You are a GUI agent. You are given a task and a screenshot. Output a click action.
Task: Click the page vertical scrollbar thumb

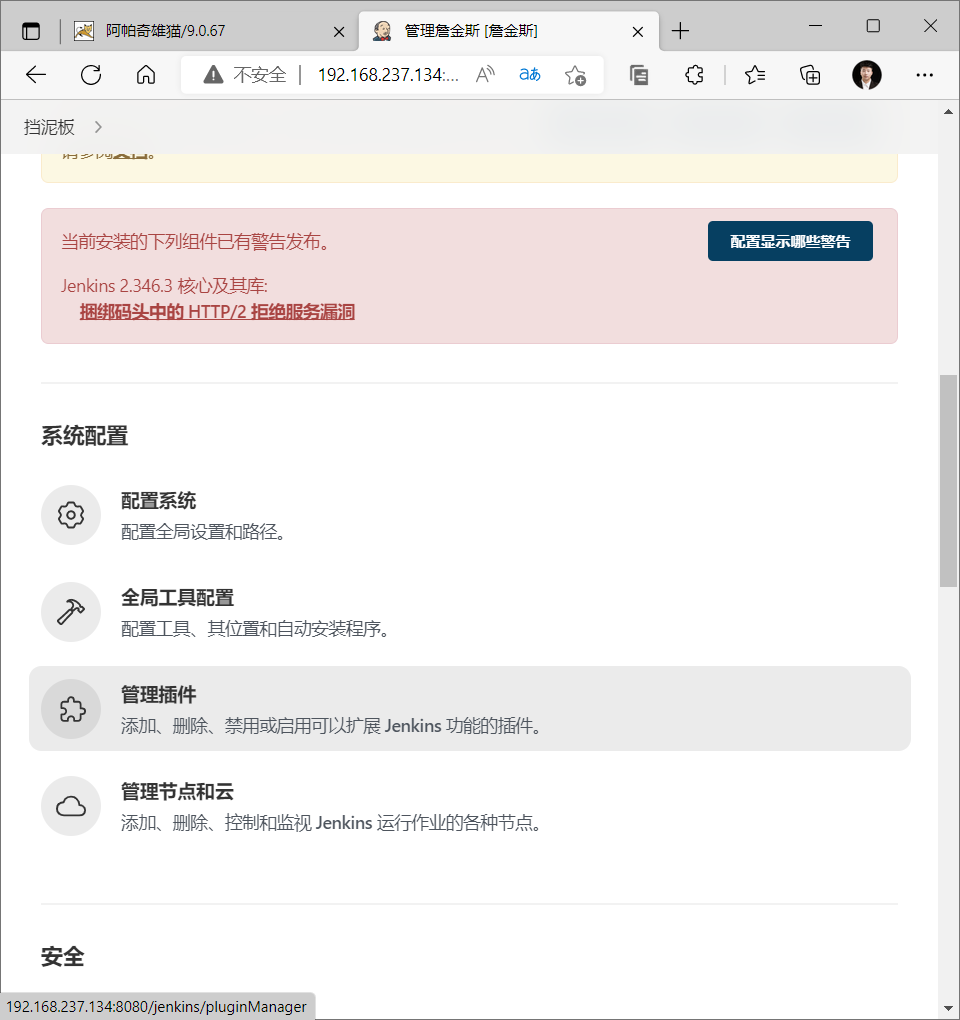click(x=948, y=481)
